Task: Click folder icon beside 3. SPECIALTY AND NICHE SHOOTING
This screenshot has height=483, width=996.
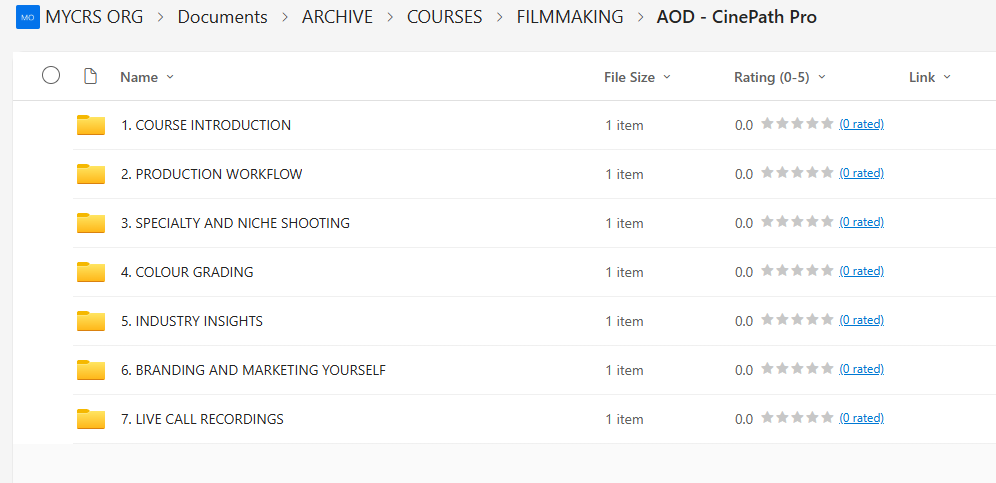Action: coord(91,223)
